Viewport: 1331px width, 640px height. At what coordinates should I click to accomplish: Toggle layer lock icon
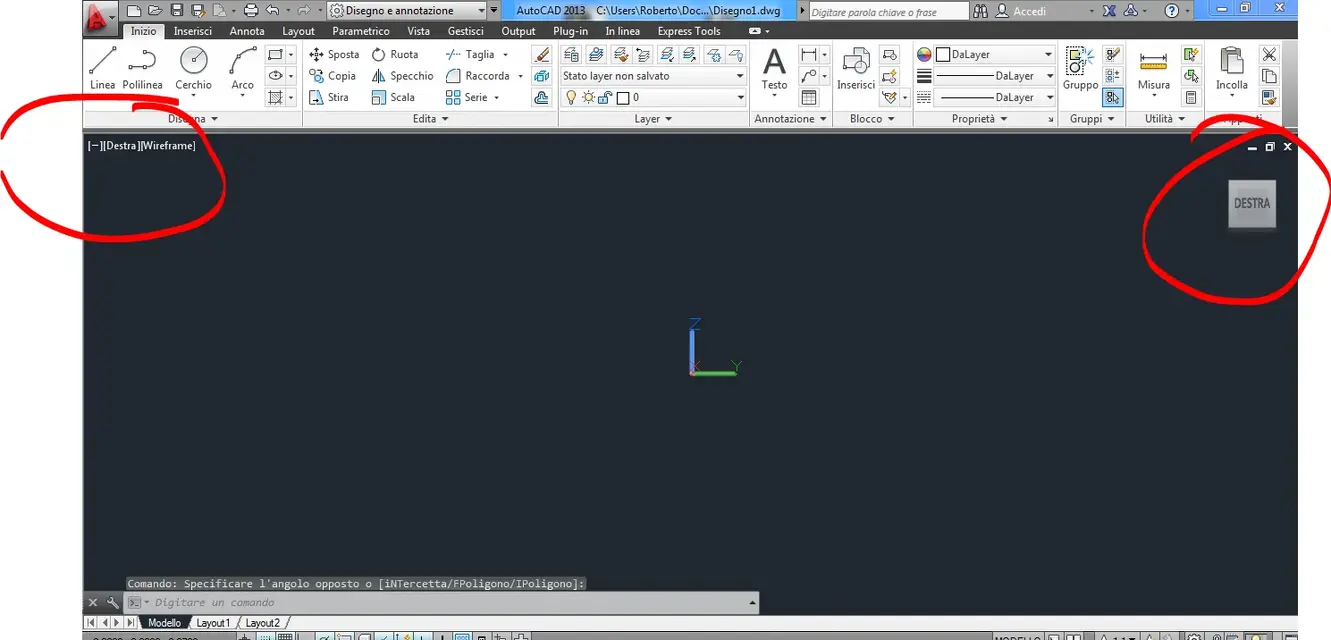[604, 97]
